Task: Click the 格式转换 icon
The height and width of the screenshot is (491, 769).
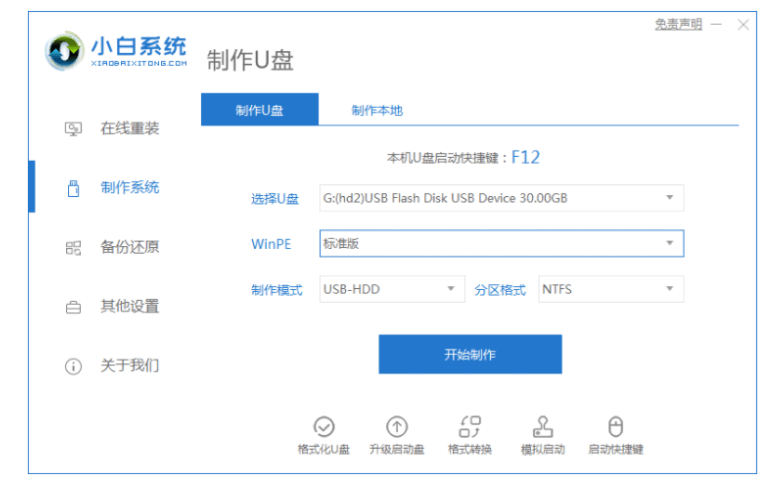Action: pos(470,426)
